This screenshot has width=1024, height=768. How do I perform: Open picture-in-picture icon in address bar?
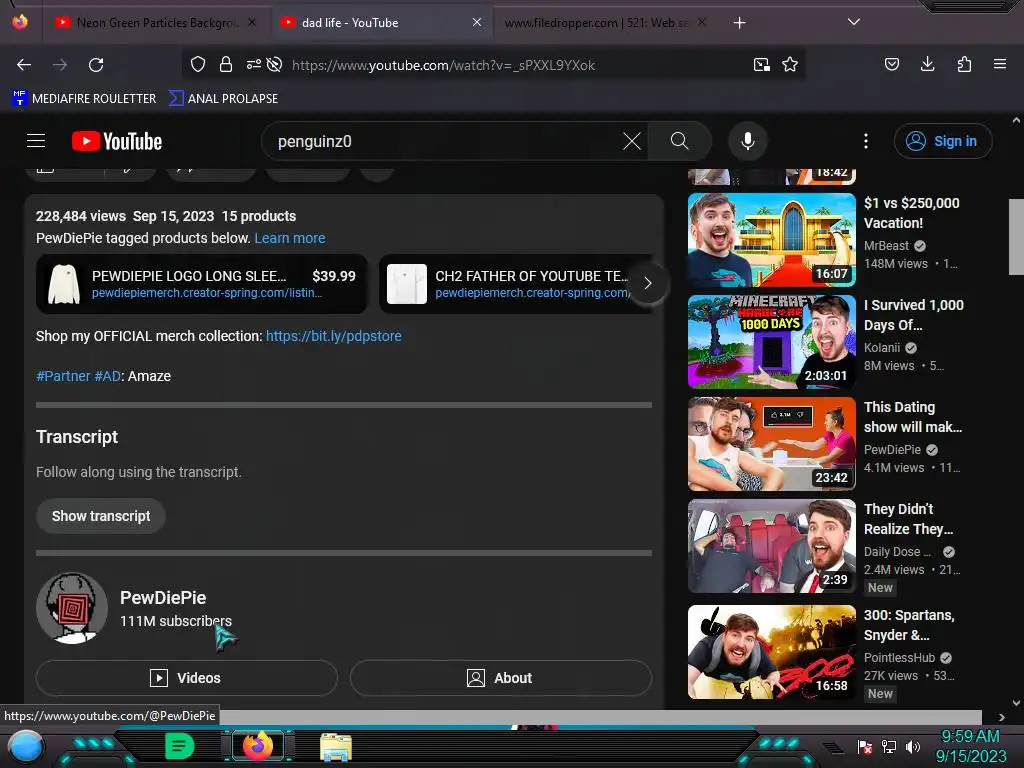coord(761,65)
